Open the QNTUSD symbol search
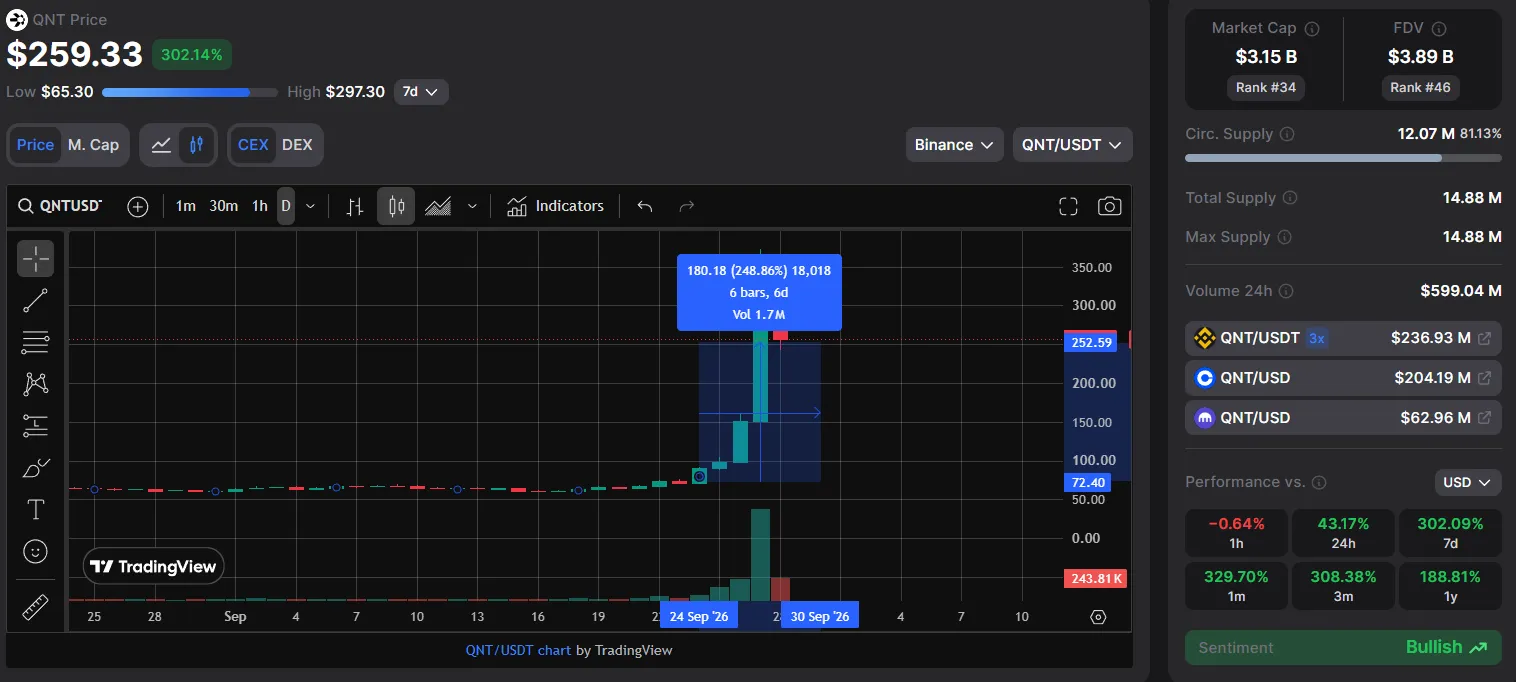 pos(61,206)
